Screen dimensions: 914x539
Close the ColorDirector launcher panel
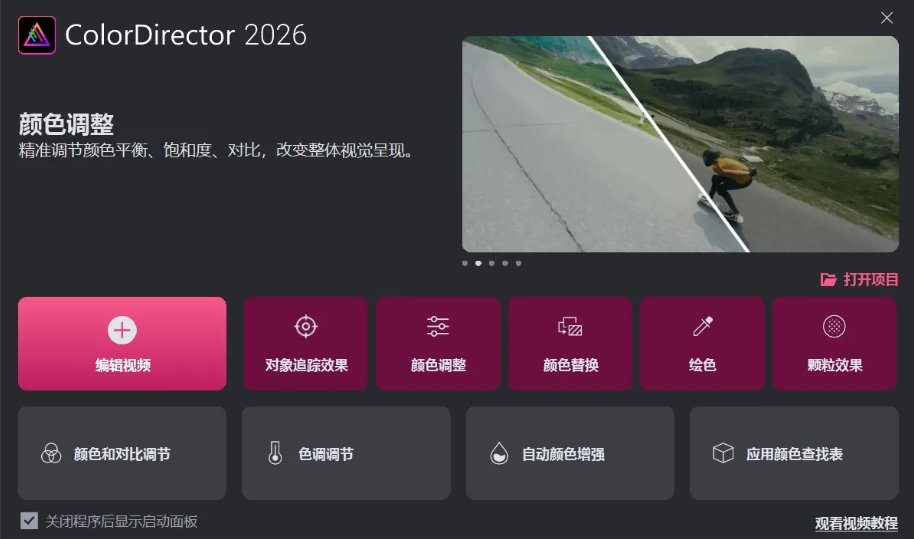887,18
